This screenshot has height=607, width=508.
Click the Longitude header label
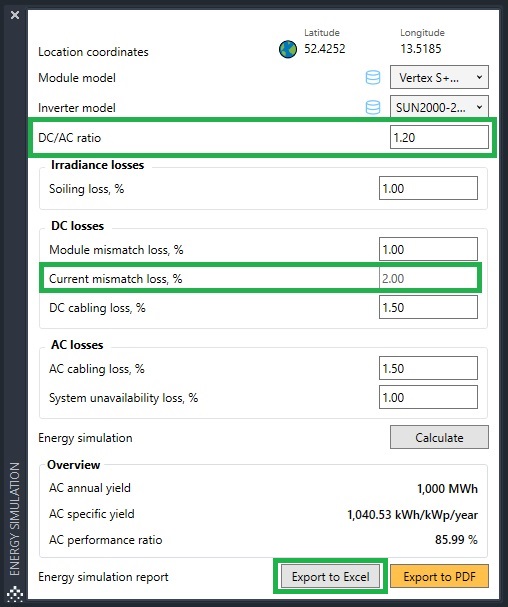tap(422, 33)
